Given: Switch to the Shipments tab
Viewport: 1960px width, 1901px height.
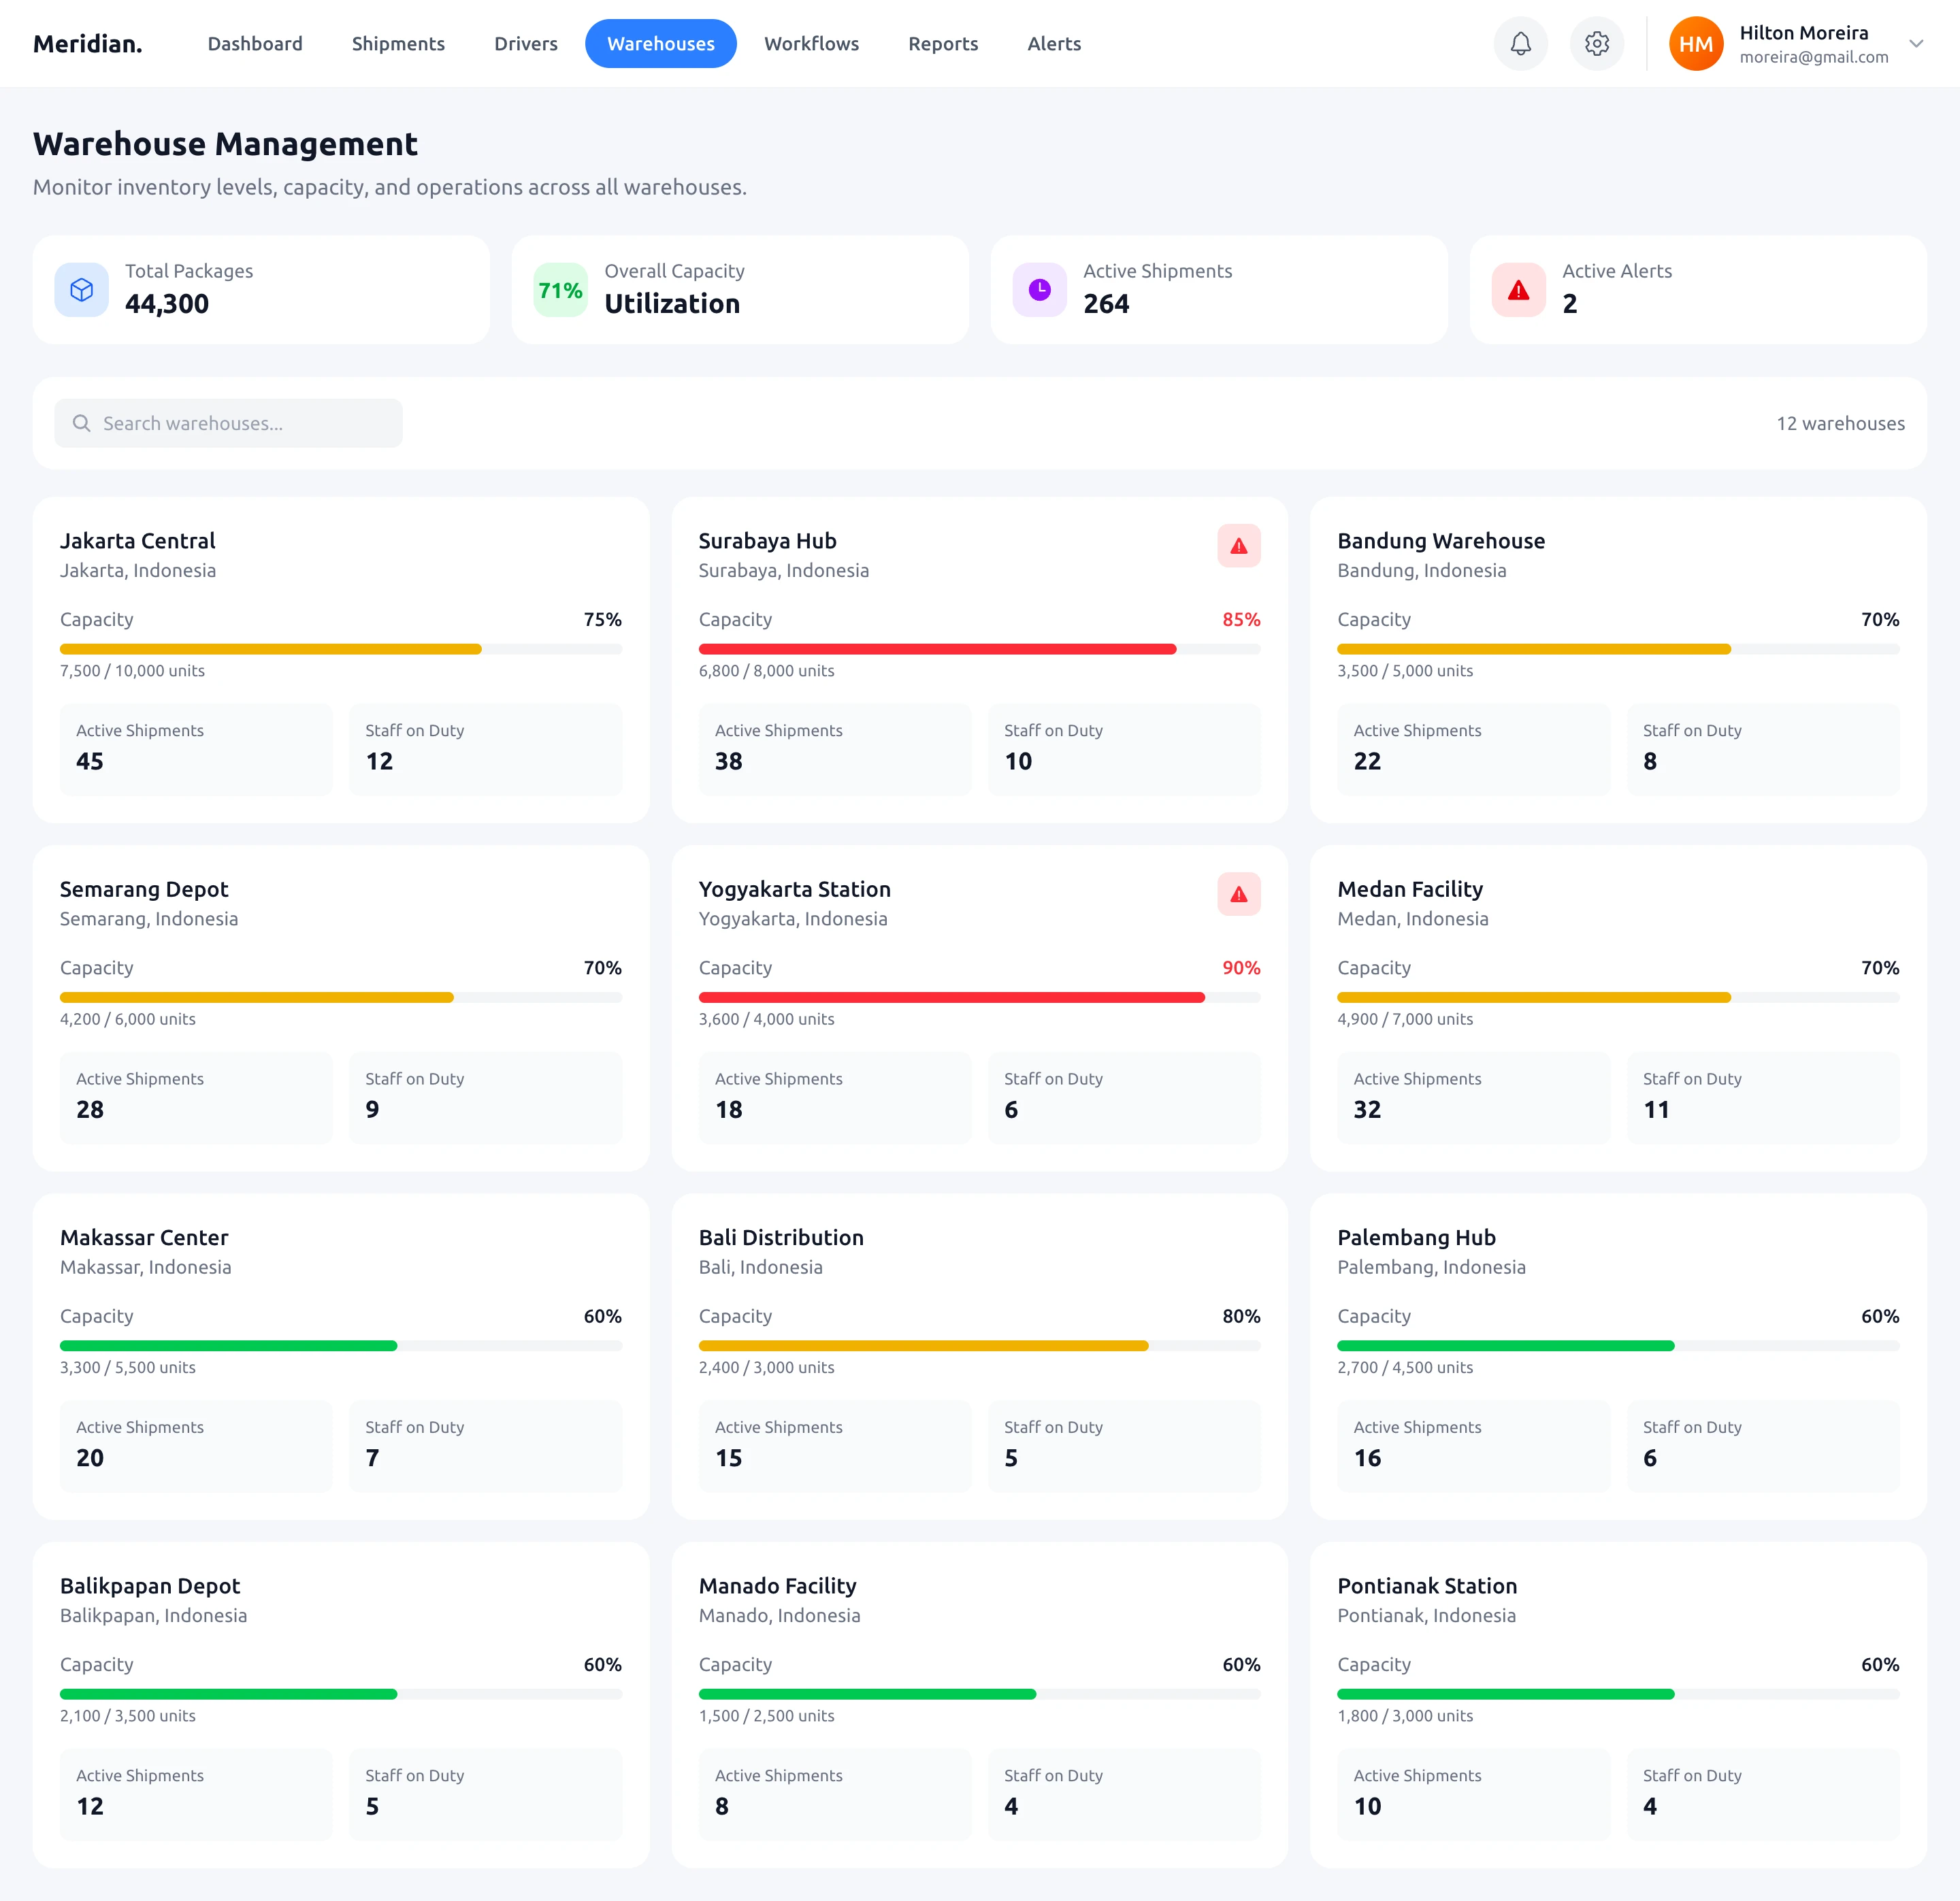Looking at the screenshot, I should coord(398,44).
